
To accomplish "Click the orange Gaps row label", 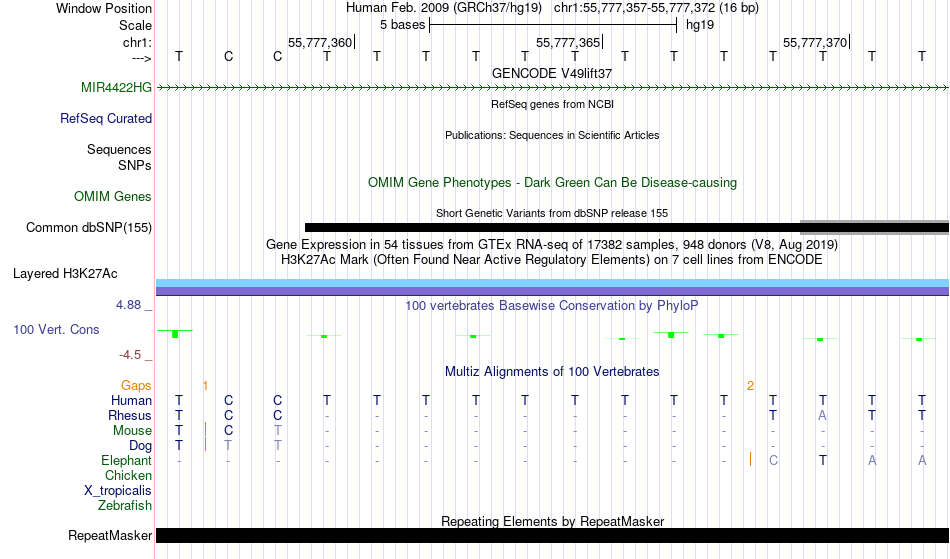I will (x=136, y=386).
